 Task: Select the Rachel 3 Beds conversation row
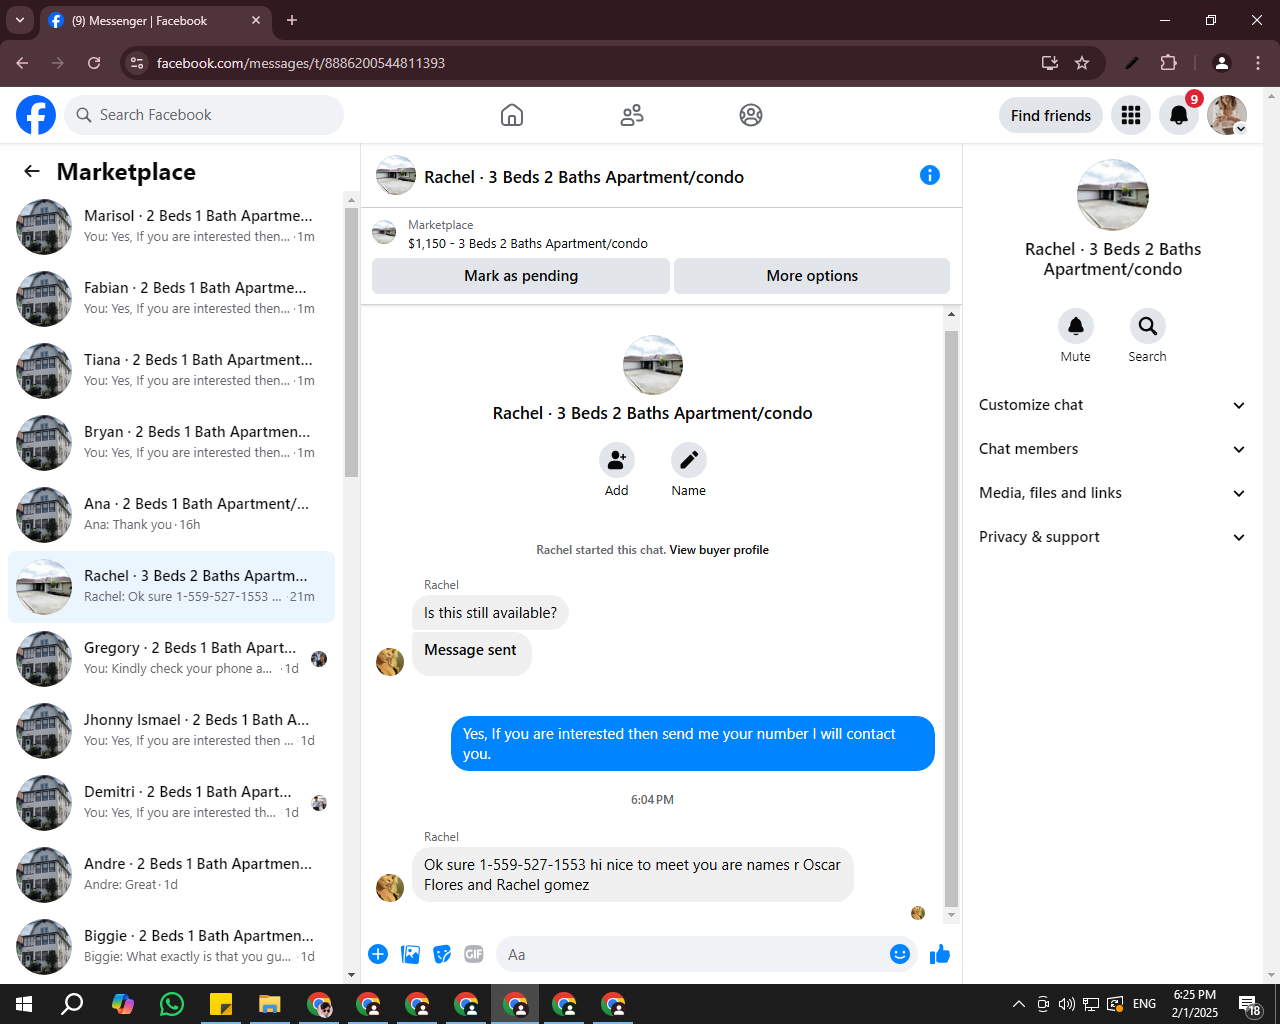point(172,586)
